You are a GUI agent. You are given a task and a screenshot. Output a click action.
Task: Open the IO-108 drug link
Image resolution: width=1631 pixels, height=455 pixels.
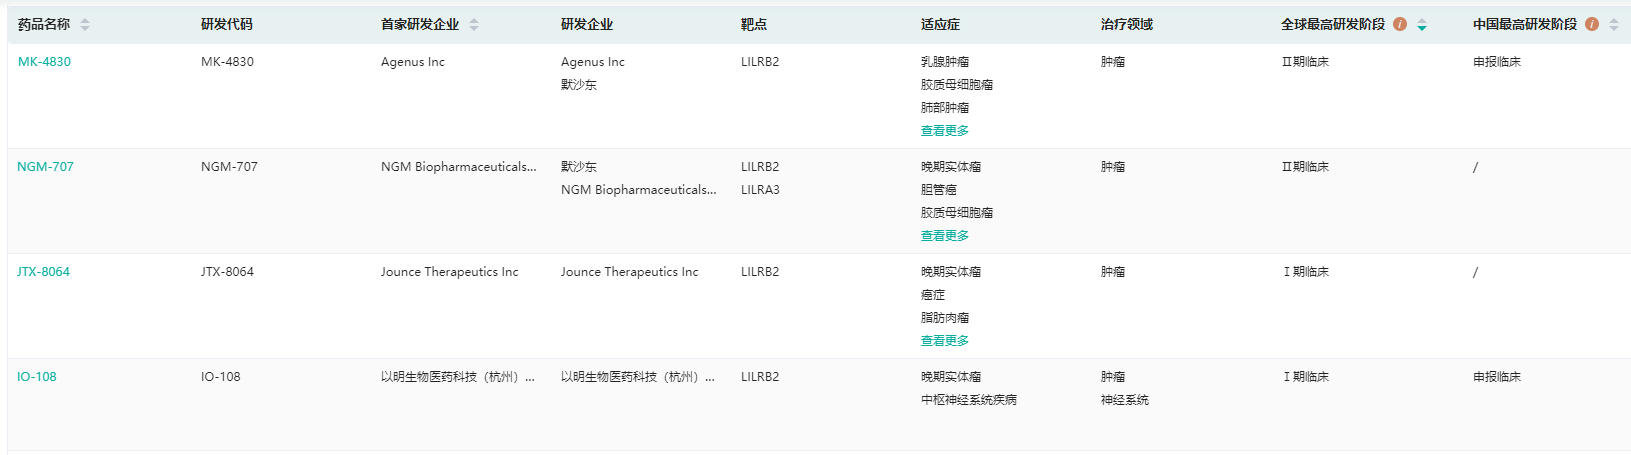coord(37,377)
